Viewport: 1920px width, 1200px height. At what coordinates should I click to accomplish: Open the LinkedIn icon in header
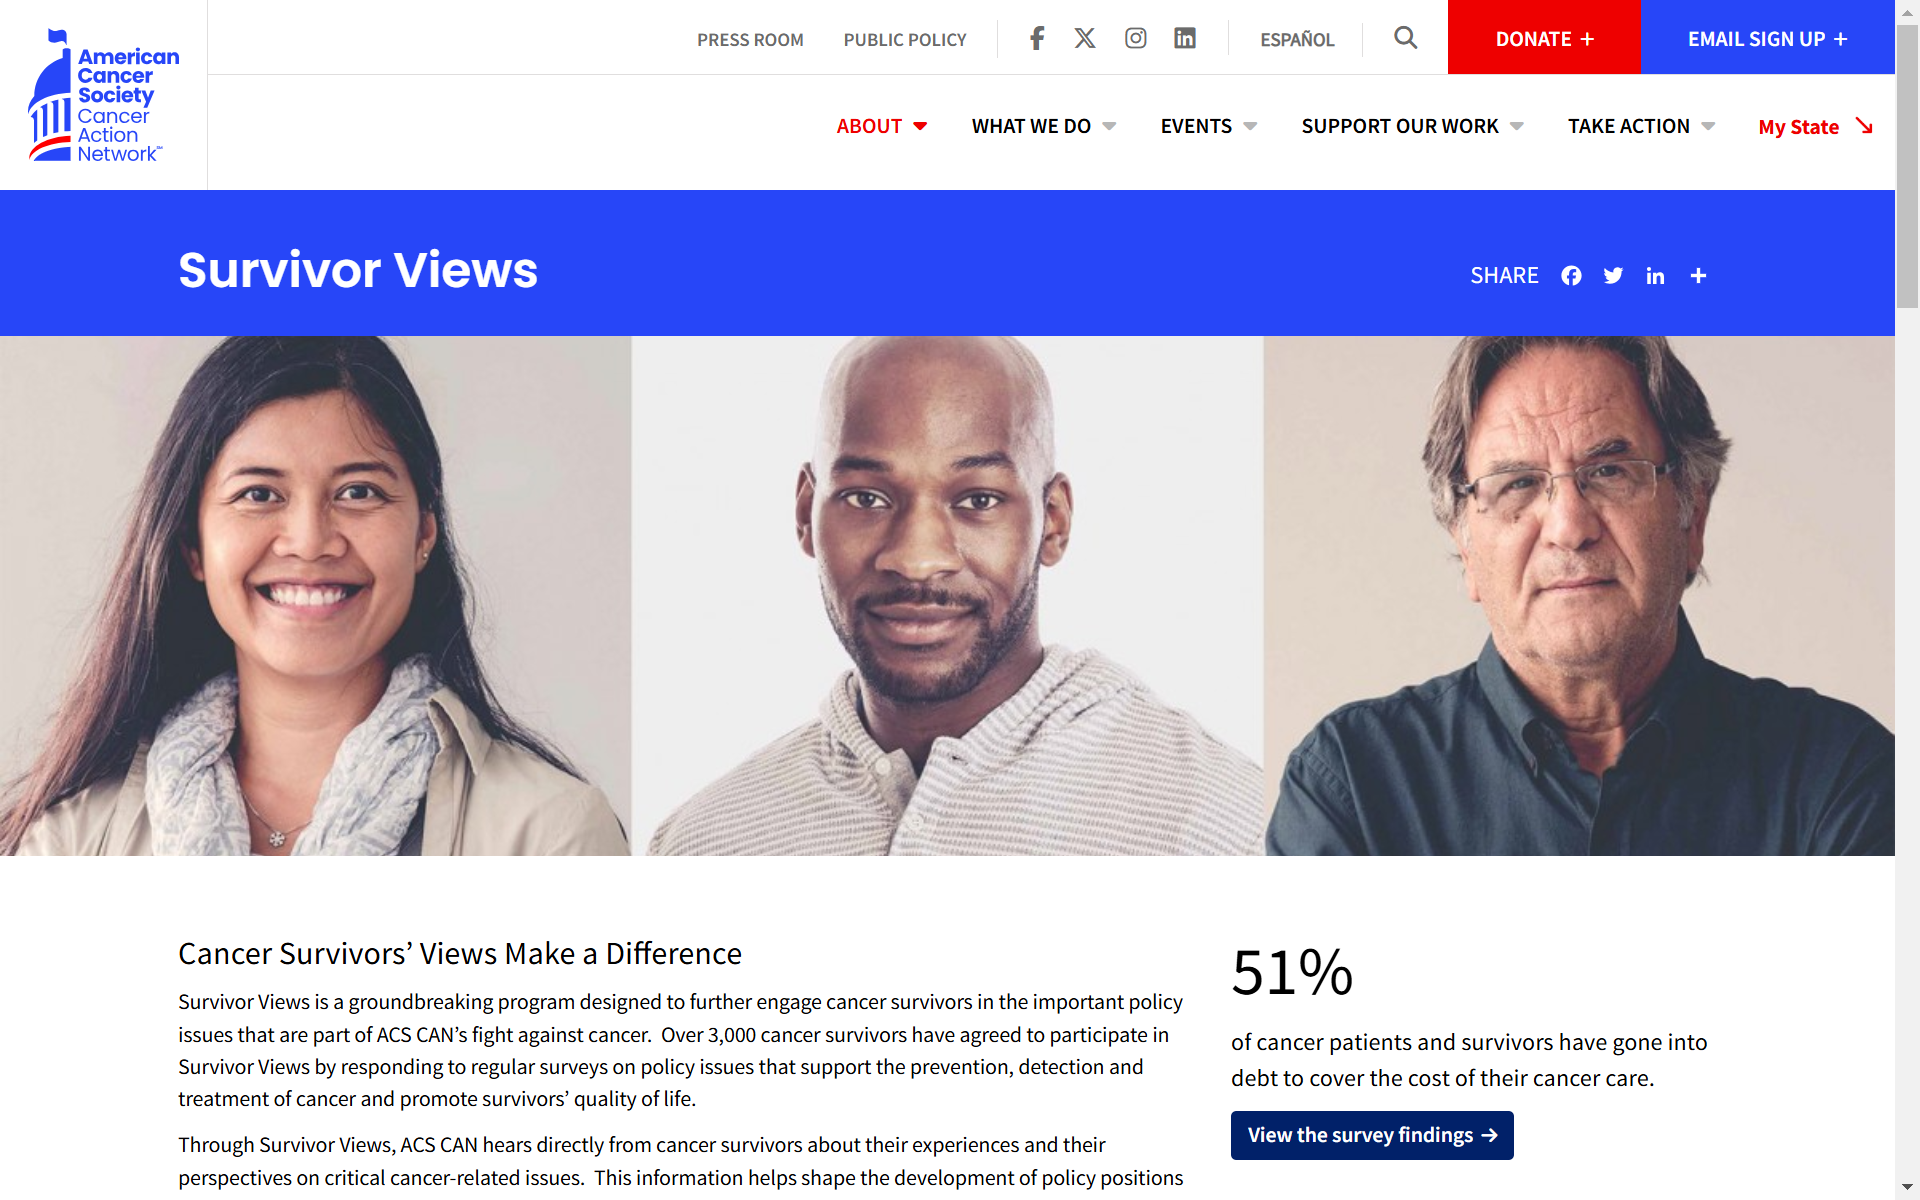(x=1185, y=38)
